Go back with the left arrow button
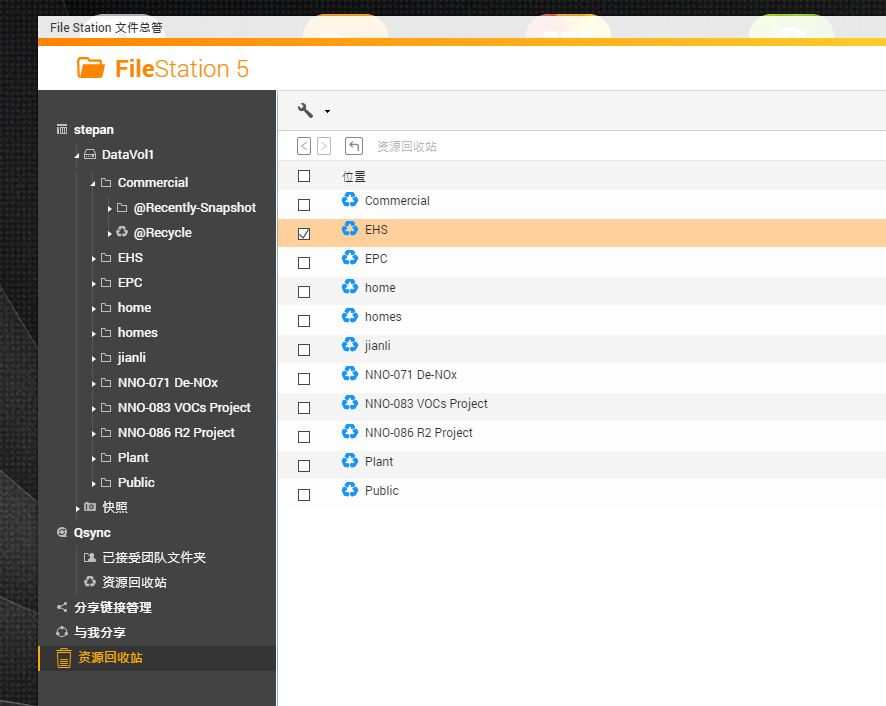Screen dimensions: 886x706 point(303,146)
